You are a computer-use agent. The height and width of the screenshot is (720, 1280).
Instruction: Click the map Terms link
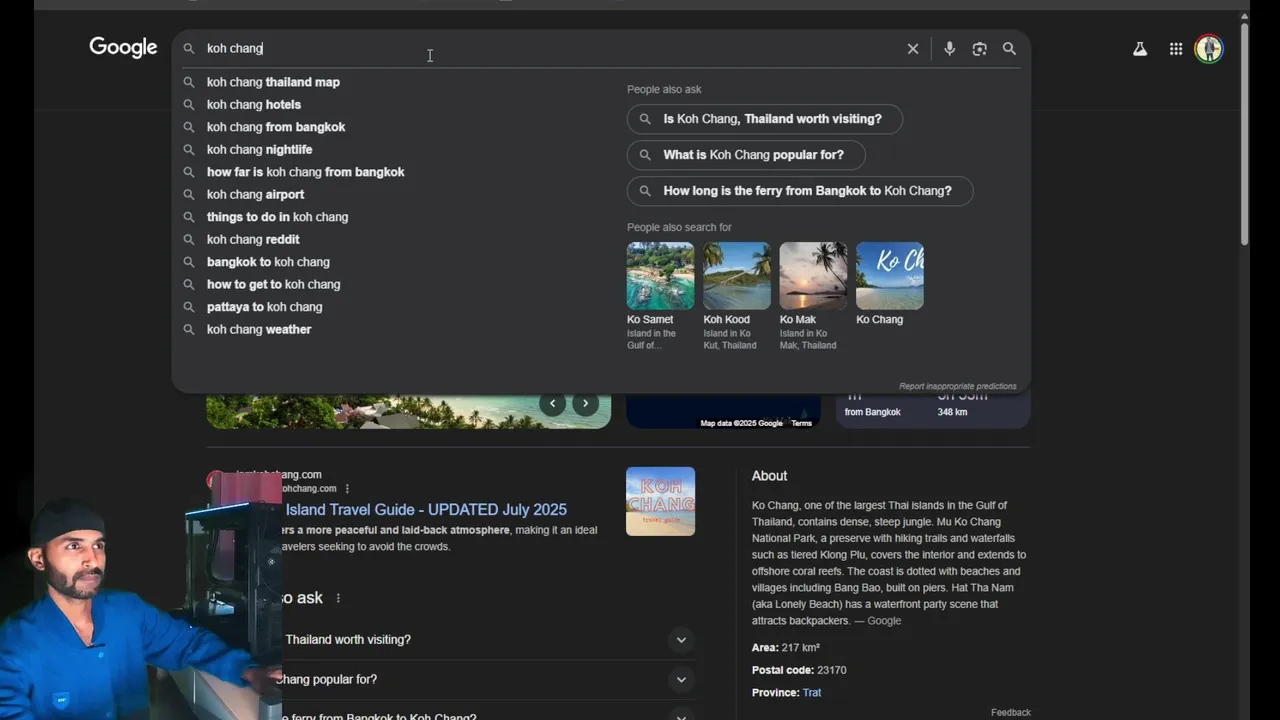tap(802, 423)
